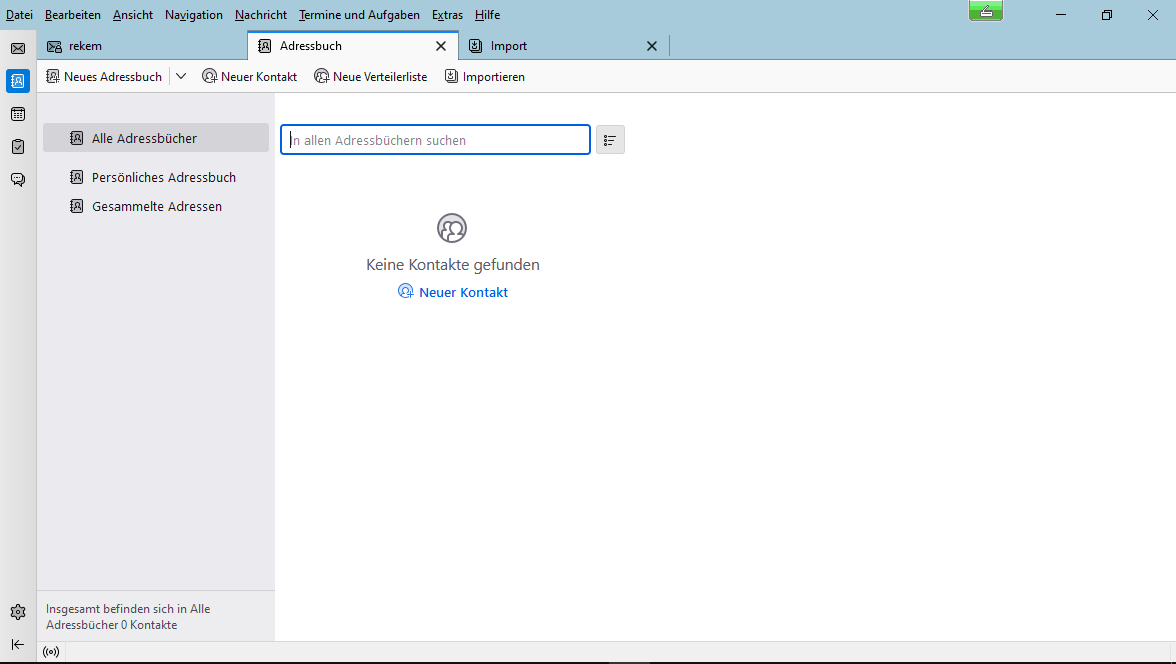The width and height of the screenshot is (1176, 664).
Task: Collapse the spaces toolbar with arrow icon
Action: point(18,644)
